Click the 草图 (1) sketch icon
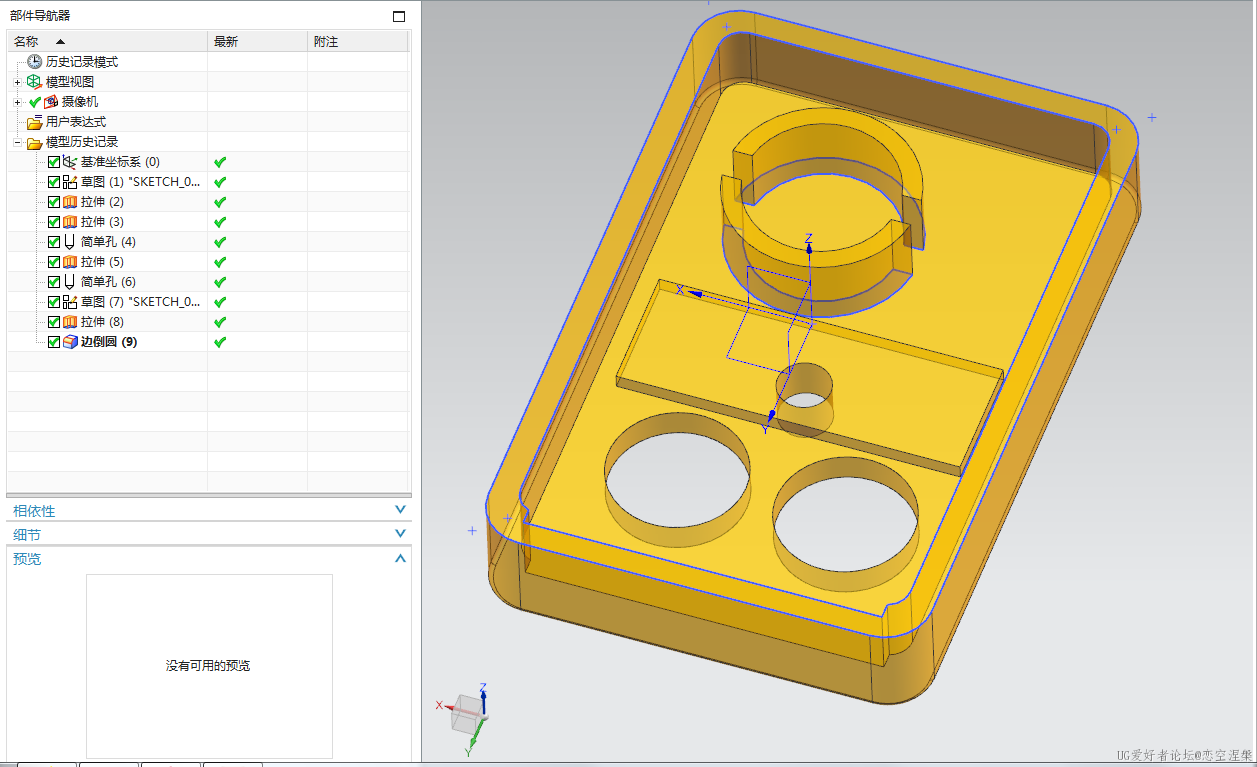 70,182
